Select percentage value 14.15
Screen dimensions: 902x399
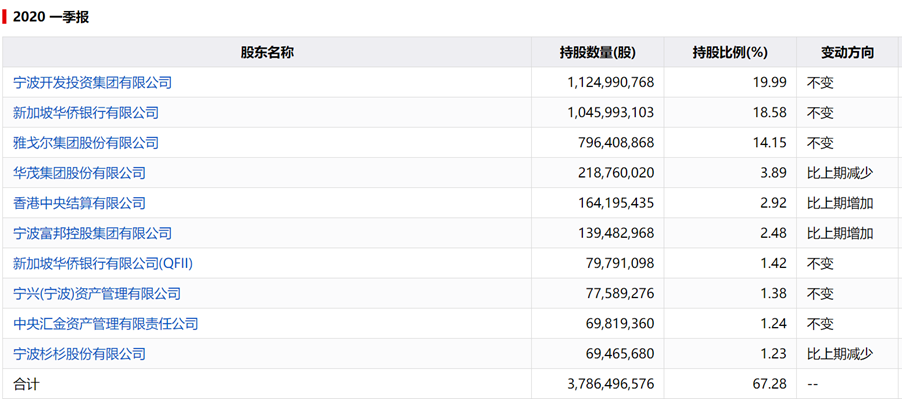pyautogui.click(x=771, y=143)
